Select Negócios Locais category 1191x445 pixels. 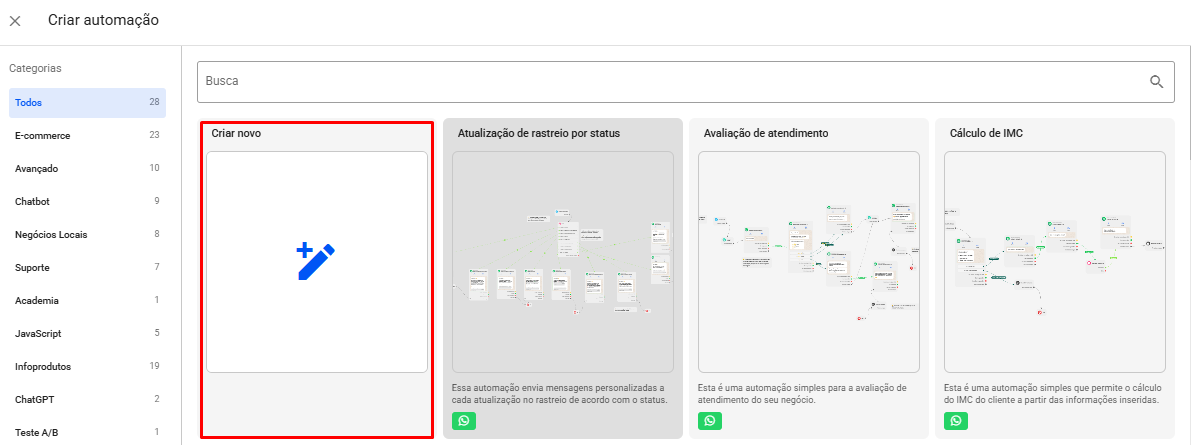point(87,235)
